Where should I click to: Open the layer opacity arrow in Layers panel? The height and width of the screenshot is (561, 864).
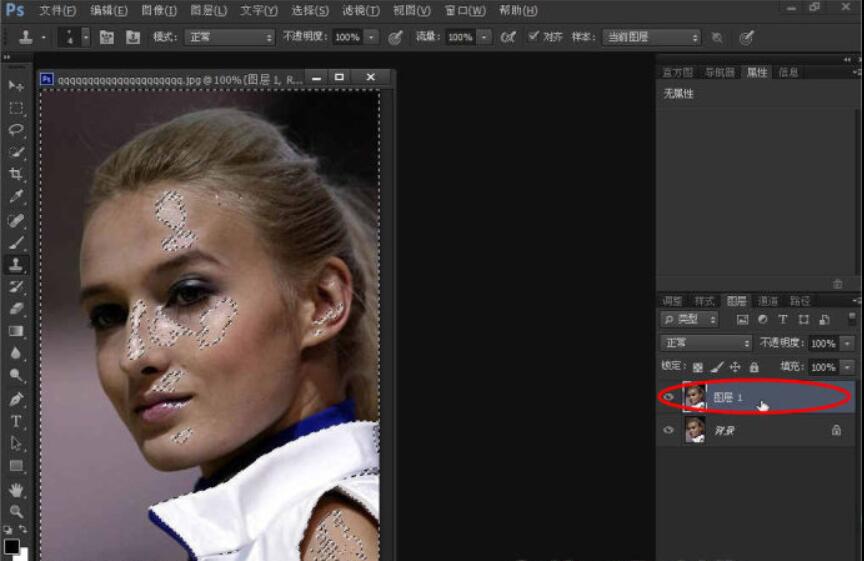847,343
